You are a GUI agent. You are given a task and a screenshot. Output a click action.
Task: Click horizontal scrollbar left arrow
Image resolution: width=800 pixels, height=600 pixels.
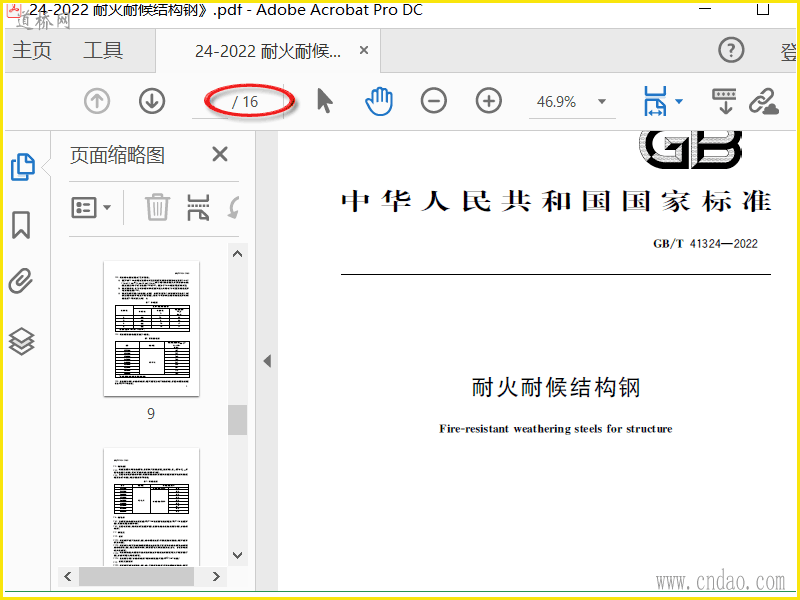point(67,577)
